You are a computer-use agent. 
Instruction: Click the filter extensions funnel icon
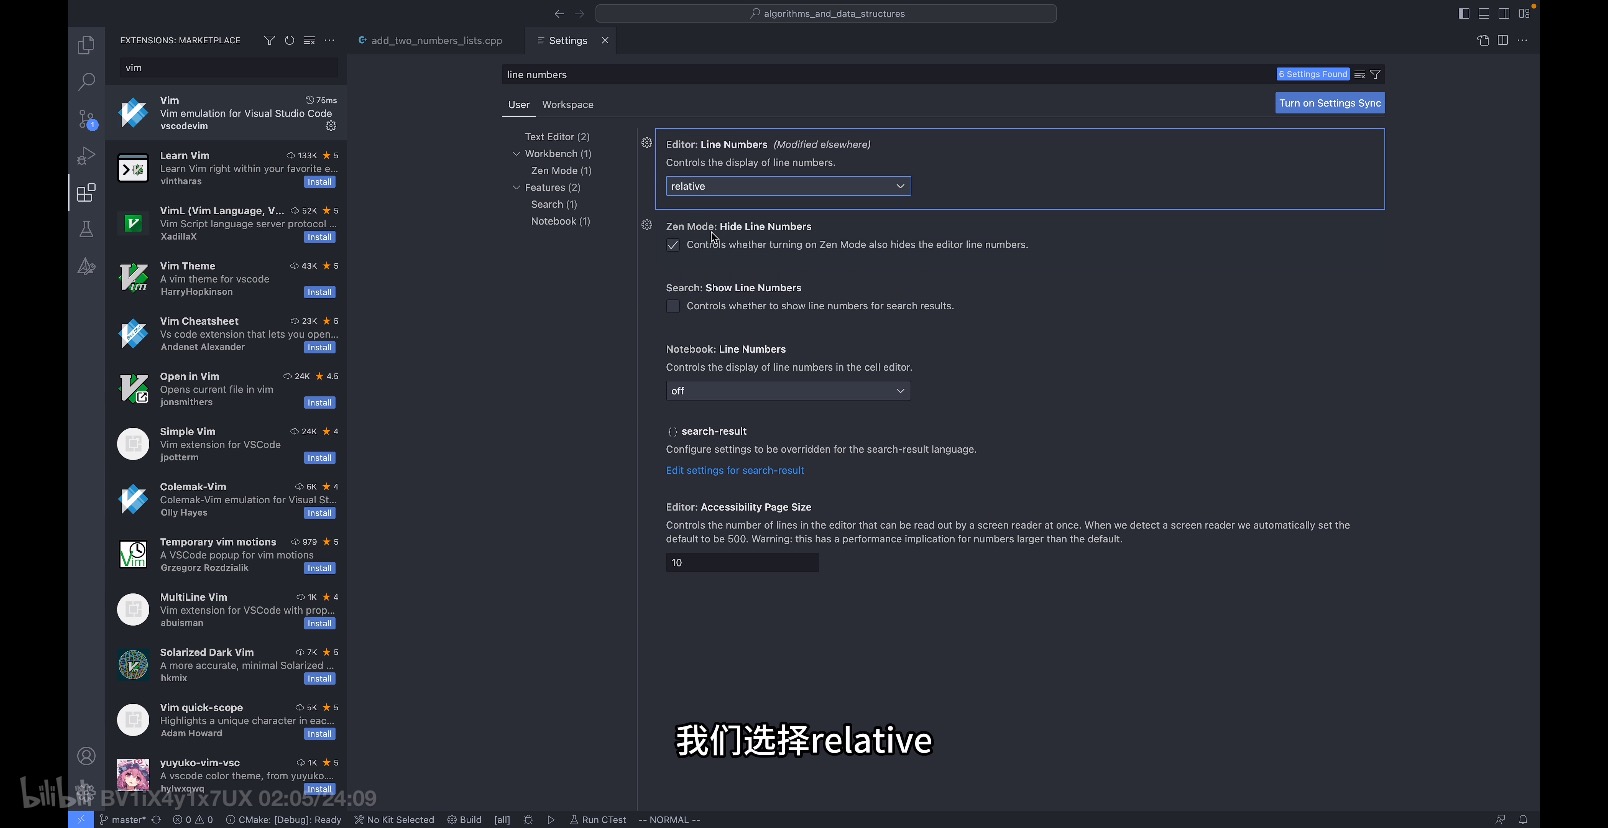pyautogui.click(x=269, y=41)
